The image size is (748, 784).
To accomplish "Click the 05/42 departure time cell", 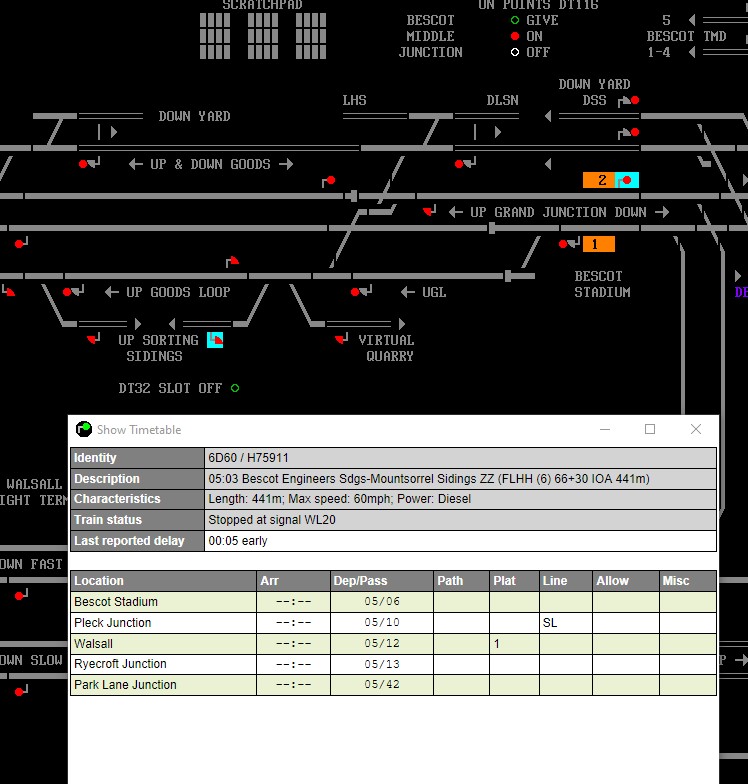I will 382,685.
